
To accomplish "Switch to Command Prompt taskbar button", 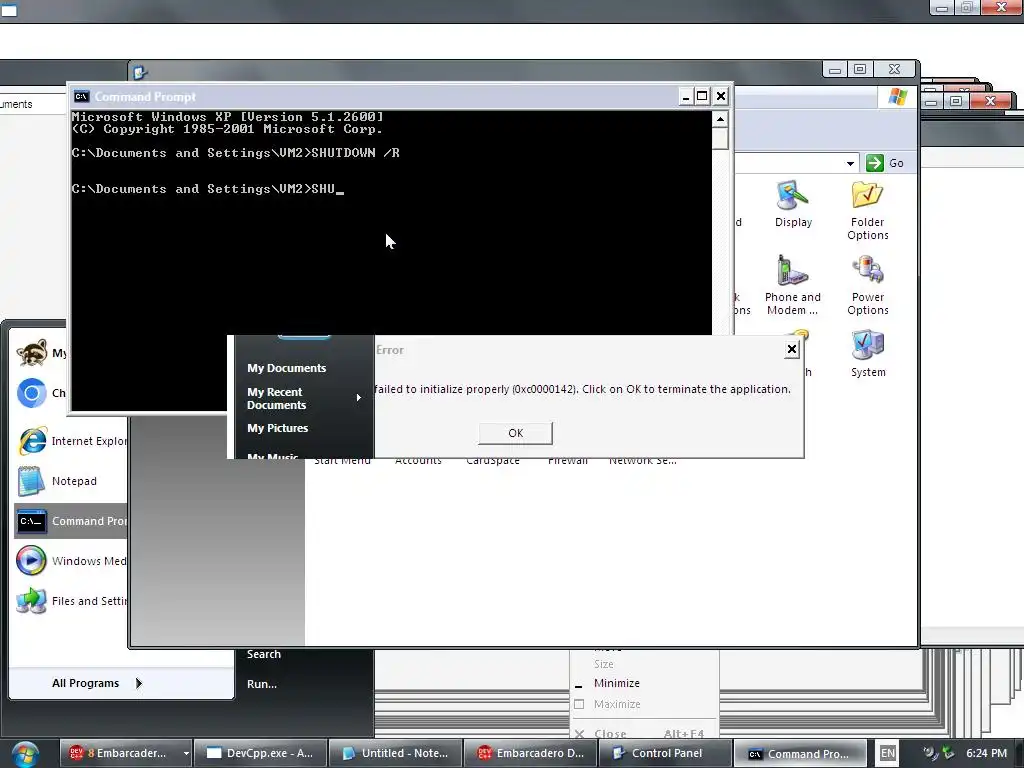I will pos(801,753).
